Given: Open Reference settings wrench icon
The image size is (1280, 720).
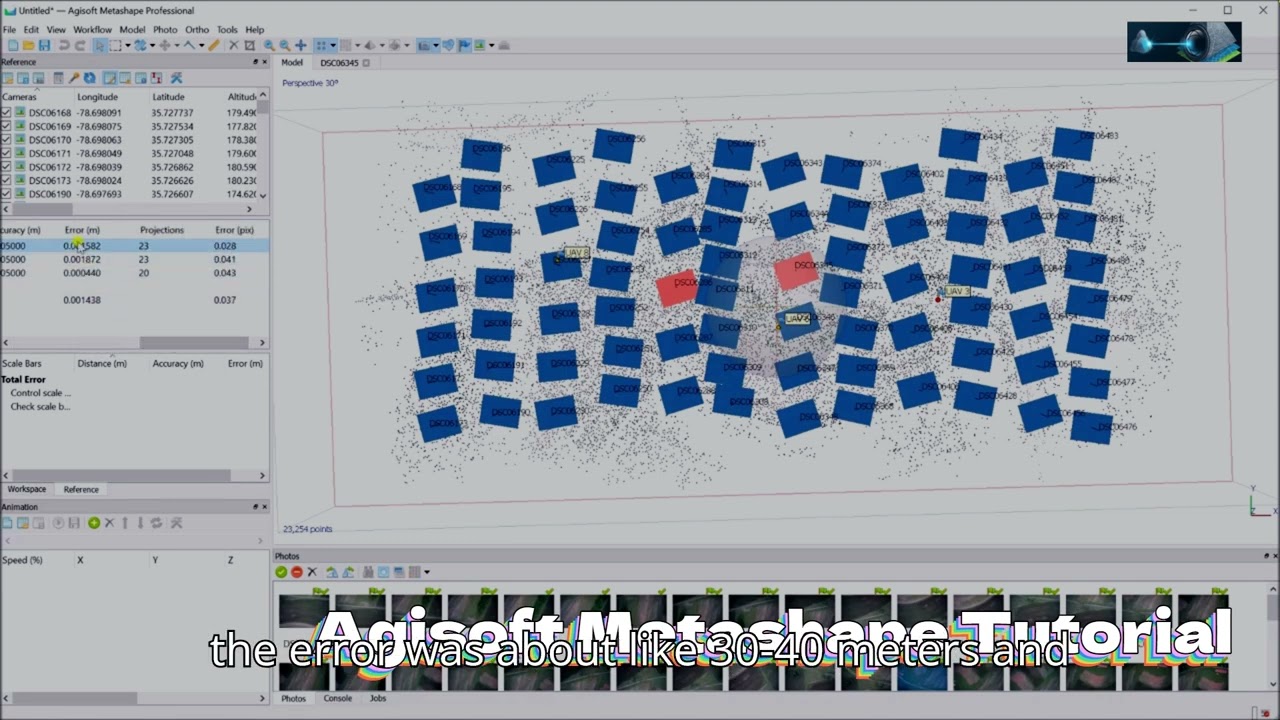Looking at the screenshot, I should (x=176, y=78).
